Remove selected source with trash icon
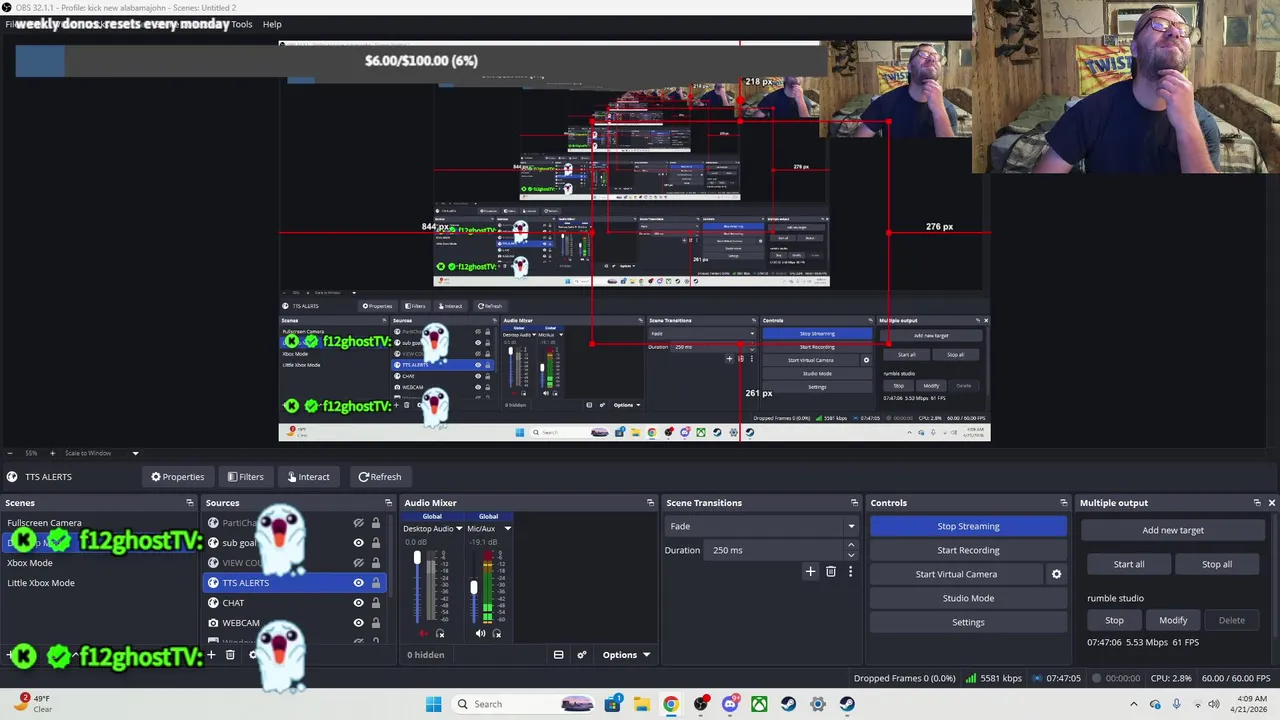 point(230,655)
